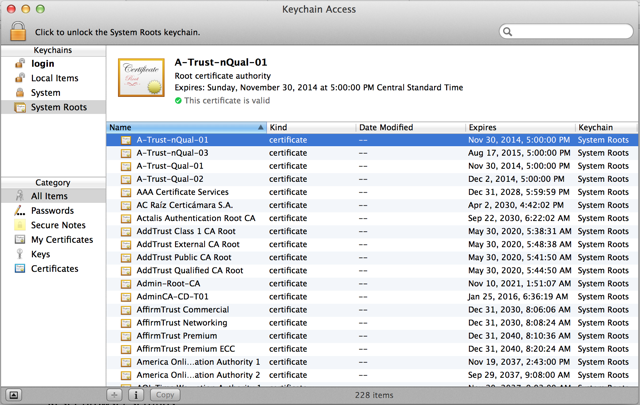Select AffirmTrust Commercial row

pos(372,310)
